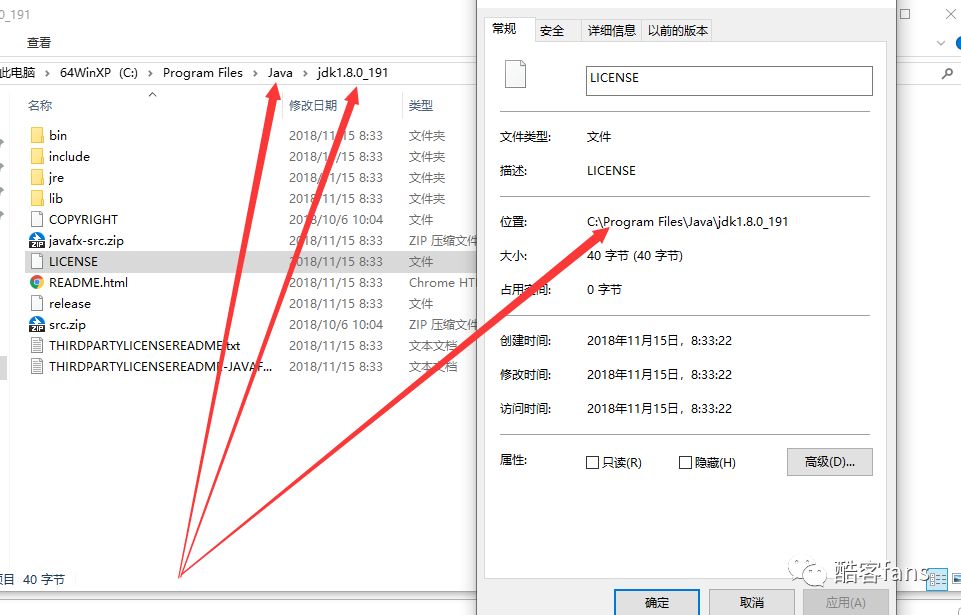961x615 pixels.
Task: Expand the chevron after 64WinXP (C:)
Action: [150, 73]
